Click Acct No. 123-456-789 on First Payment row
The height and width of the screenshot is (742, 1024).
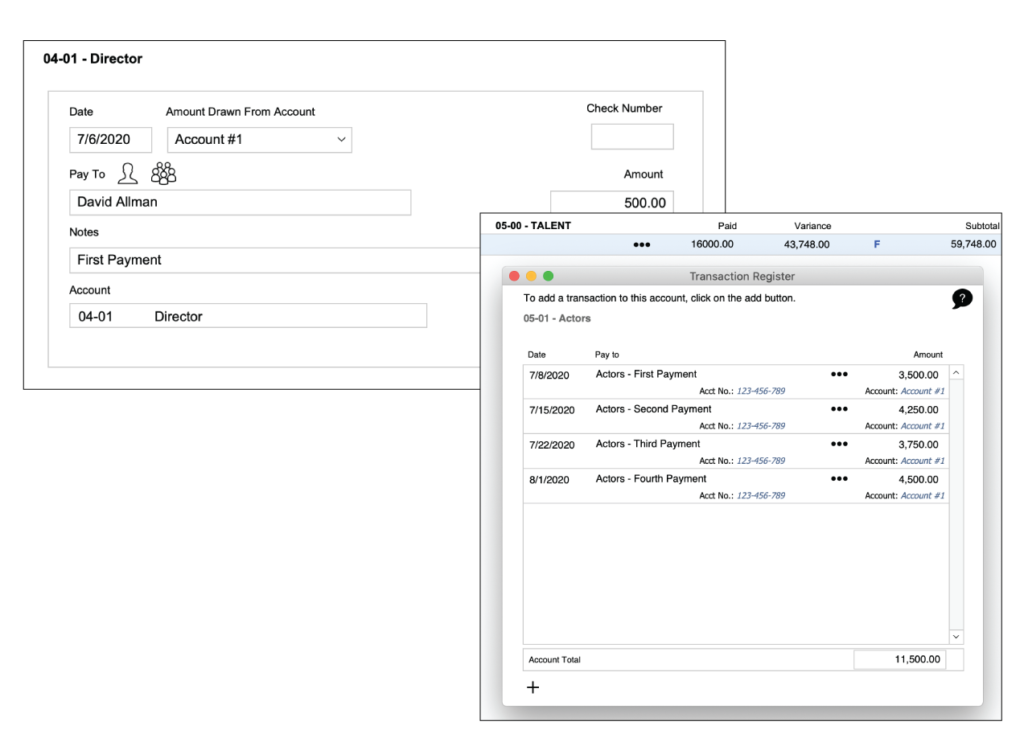pyautogui.click(x=761, y=391)
